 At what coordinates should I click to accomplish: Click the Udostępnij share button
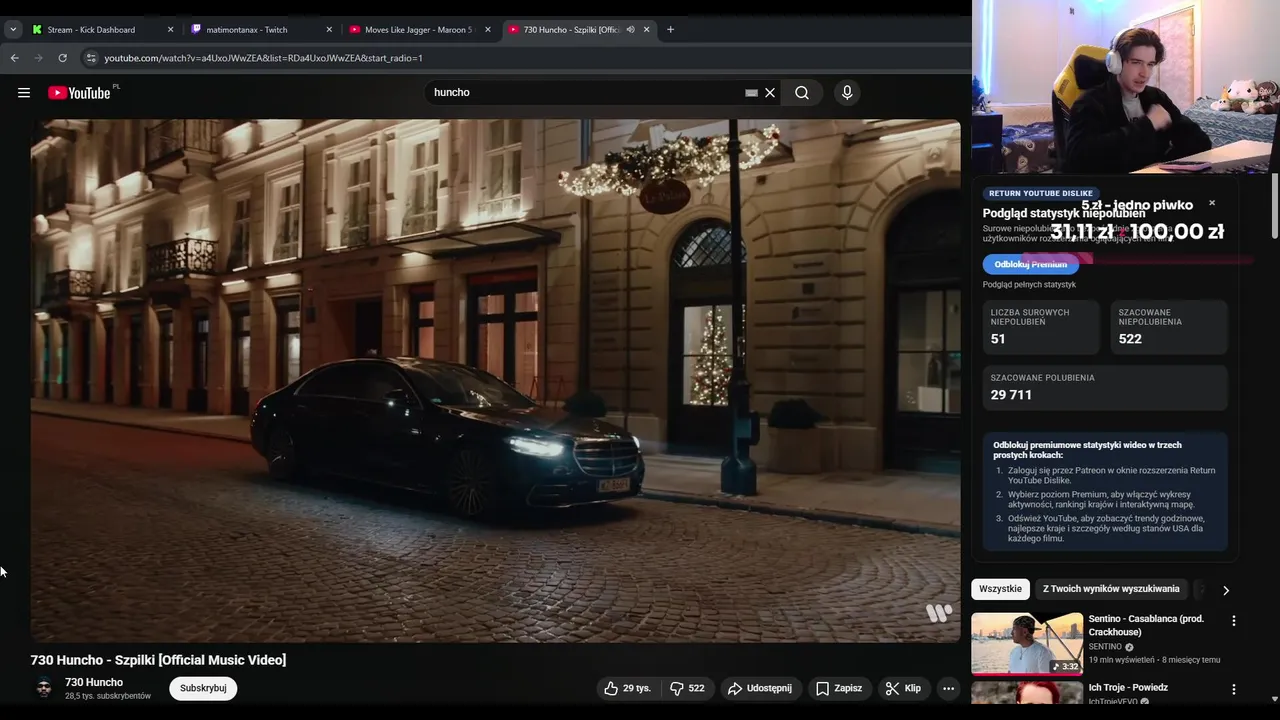(x=760, y=688)
